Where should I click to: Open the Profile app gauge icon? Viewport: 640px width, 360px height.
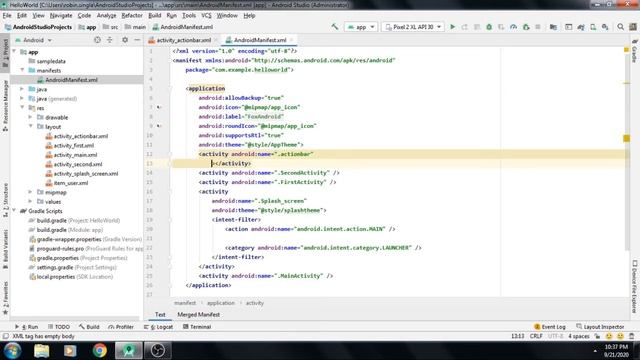point(513,27)
